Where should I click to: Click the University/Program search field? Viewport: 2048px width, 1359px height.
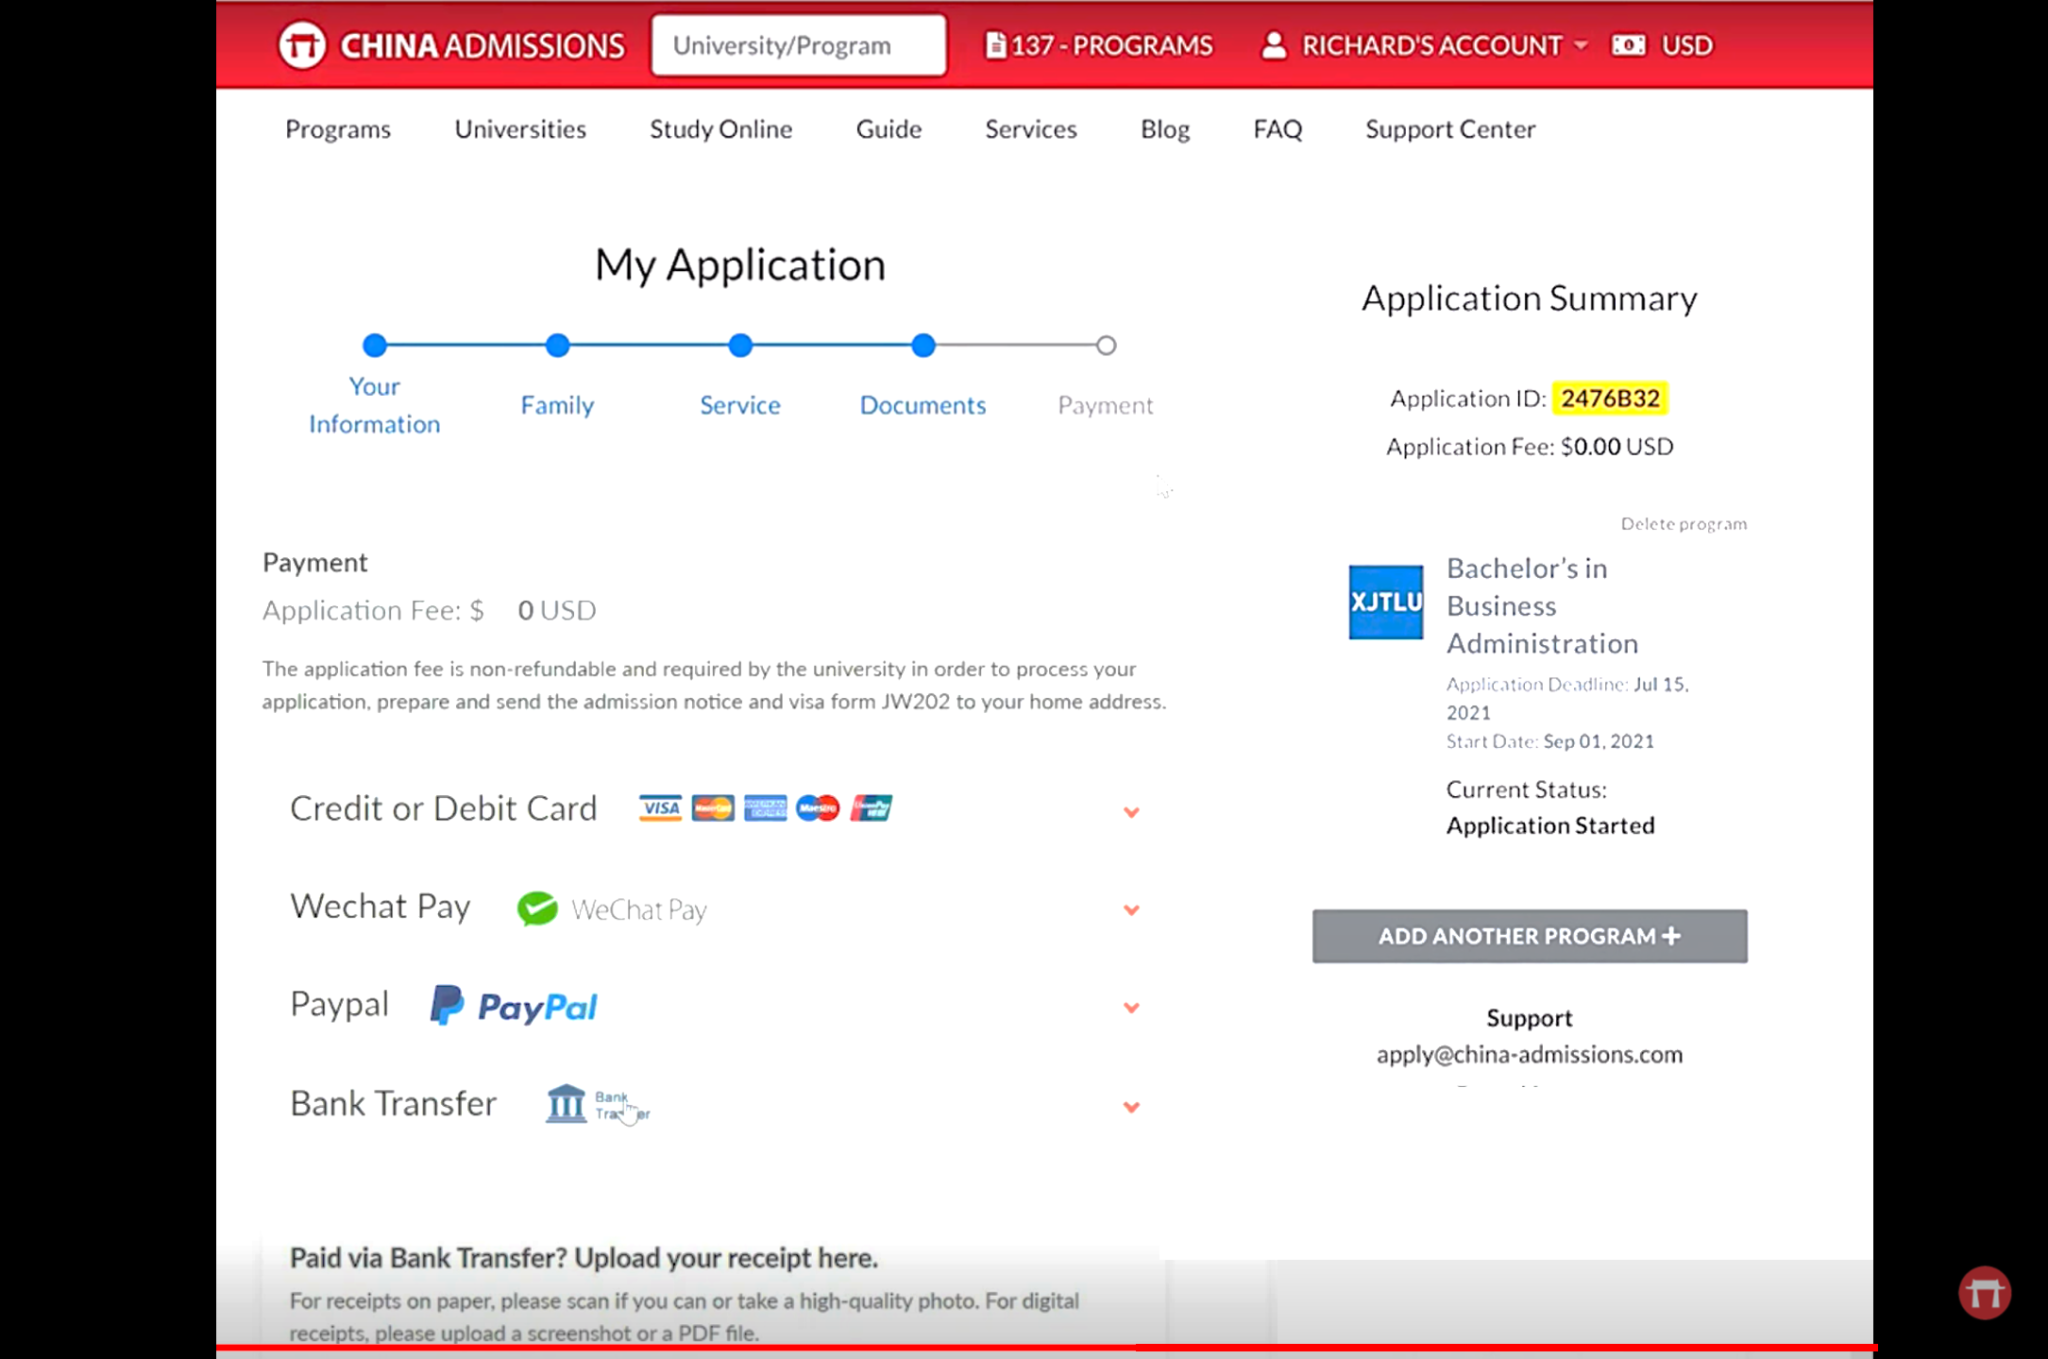798,44
